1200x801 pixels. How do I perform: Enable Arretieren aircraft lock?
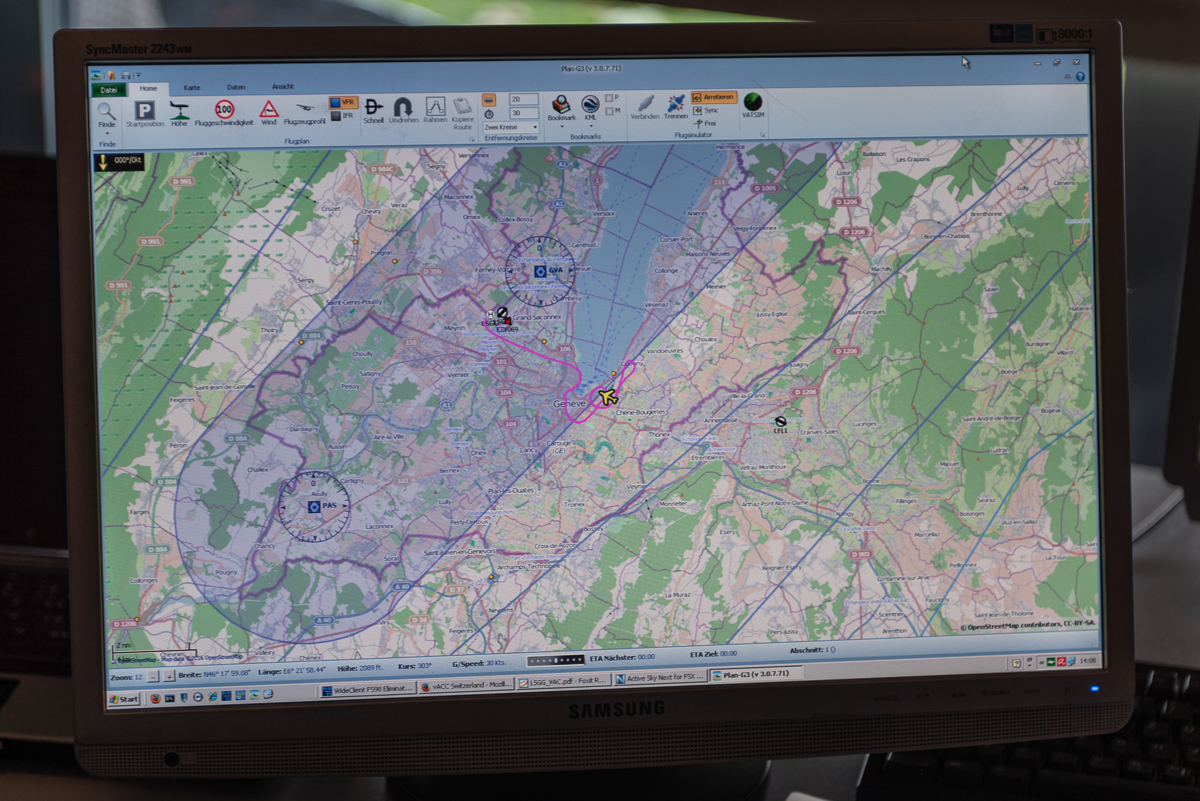click(713, 96)
